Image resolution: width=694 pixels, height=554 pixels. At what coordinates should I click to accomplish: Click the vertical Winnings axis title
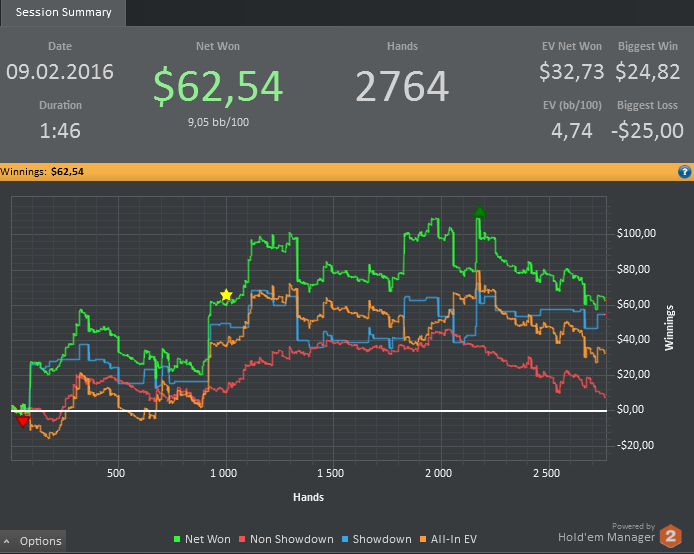(x=669, y=328)
